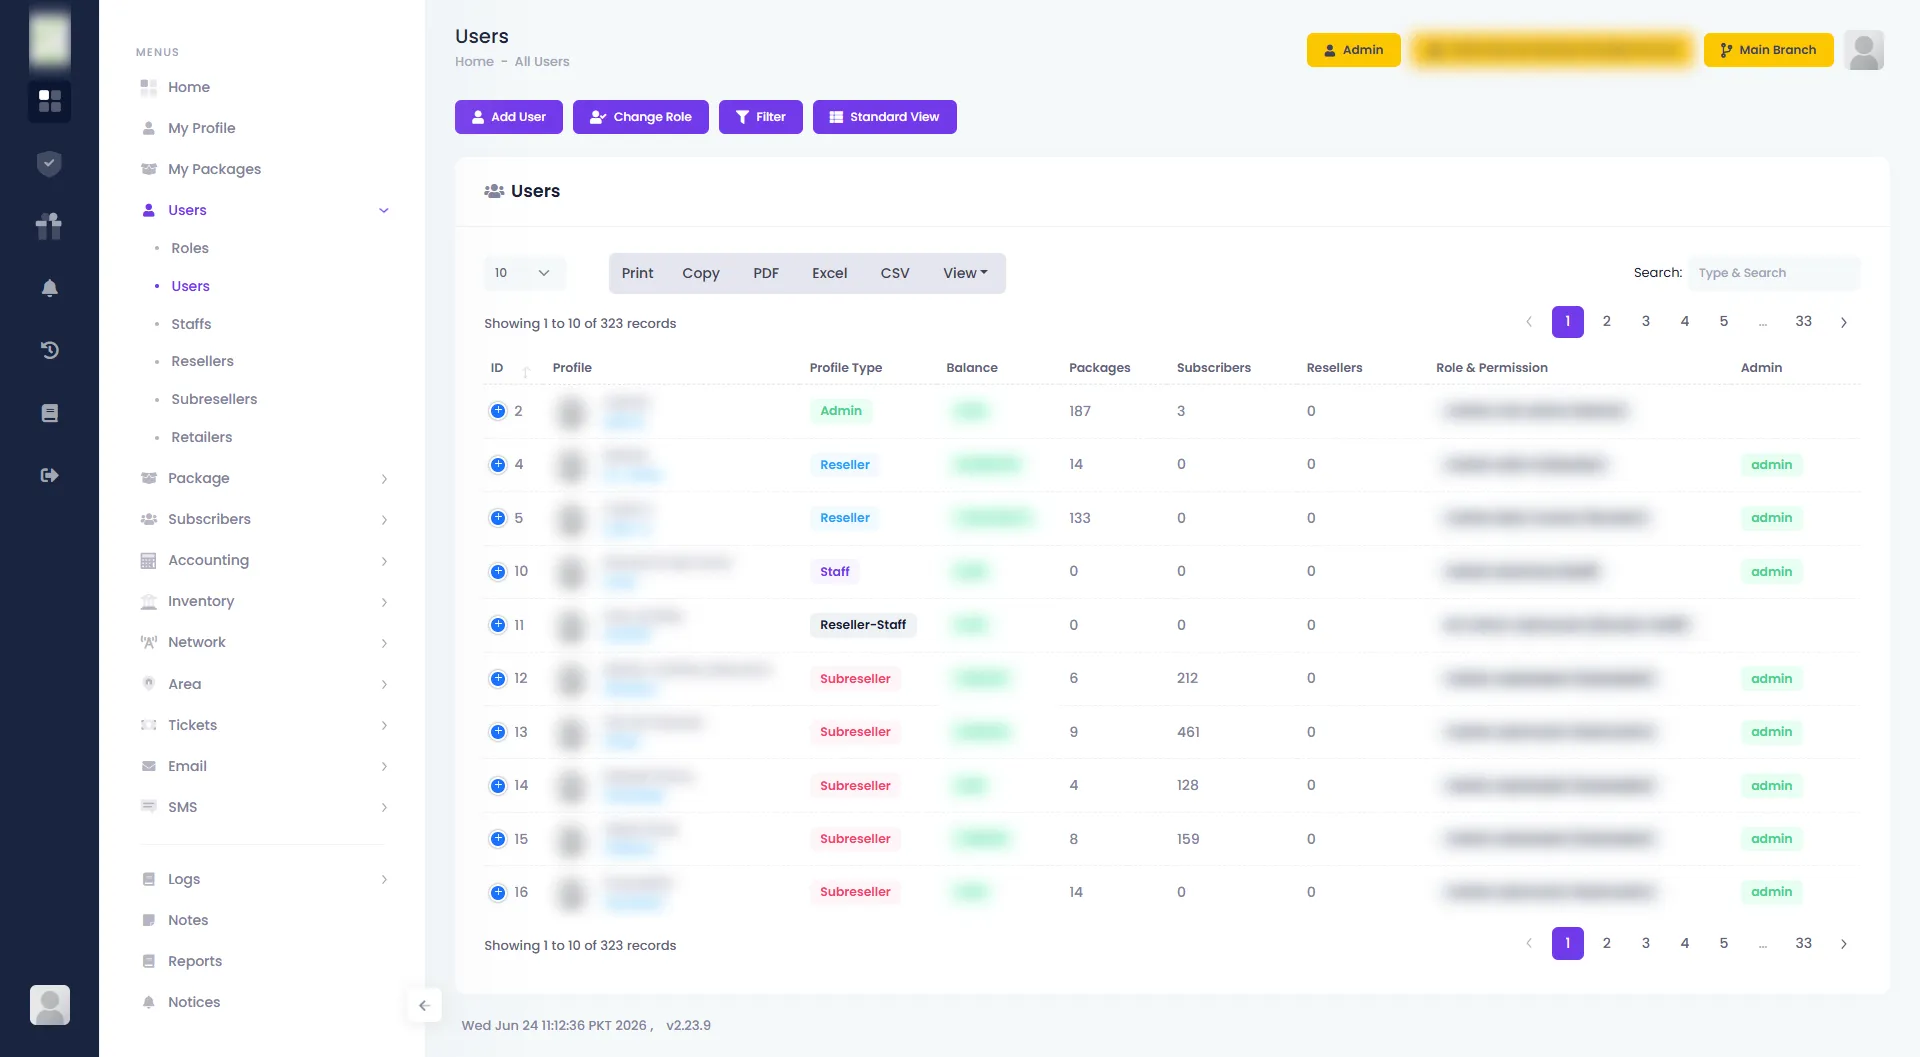Image resolution: width=1920 pixels, height=1057 pixels.
Task: Expand the Inventory menu in sidebar
Action: coord(384,602)
